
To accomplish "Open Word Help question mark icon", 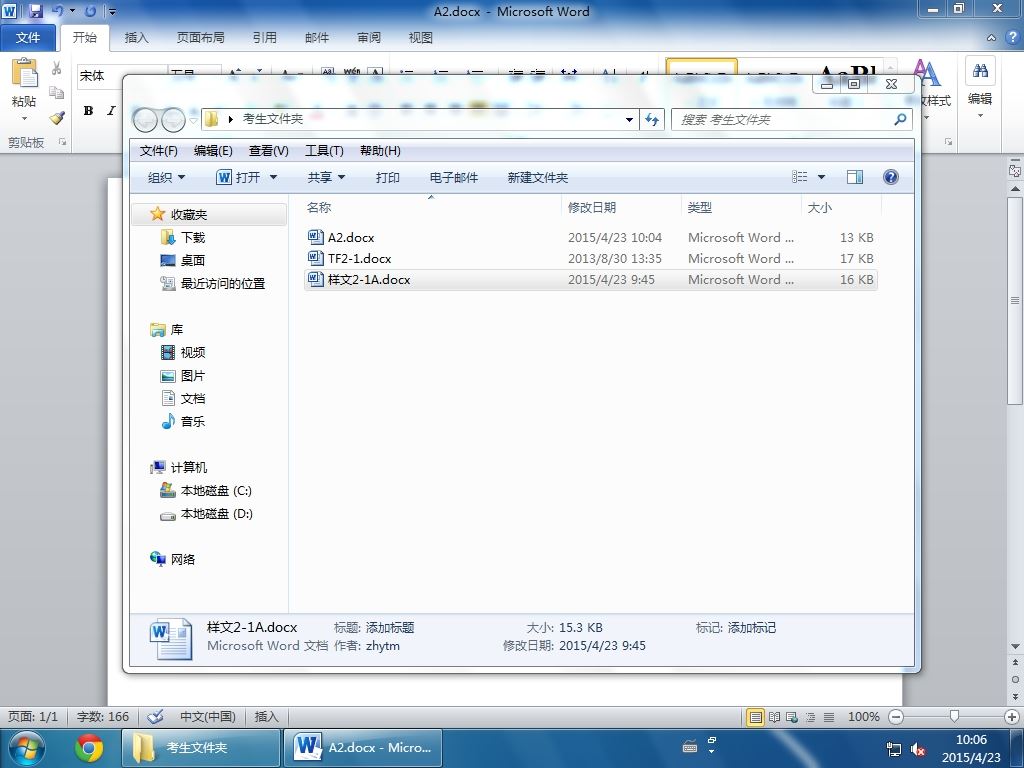I will tap(1012, 37).
